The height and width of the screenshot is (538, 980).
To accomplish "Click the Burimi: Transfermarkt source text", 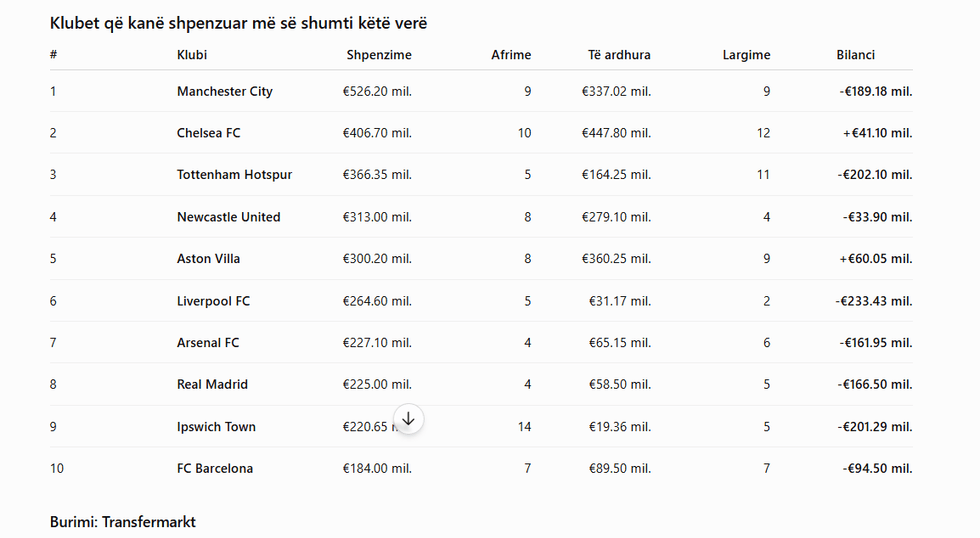I will point(122,522).
